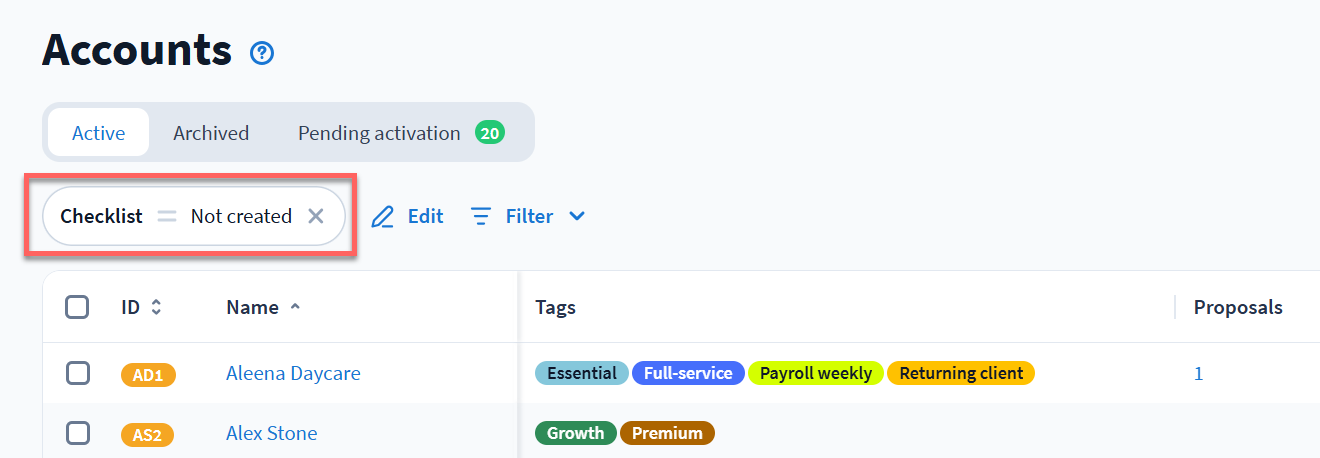The image size is (1320, 458).
Task: Click the AD1 account ID badge
Action: point(148,375)
